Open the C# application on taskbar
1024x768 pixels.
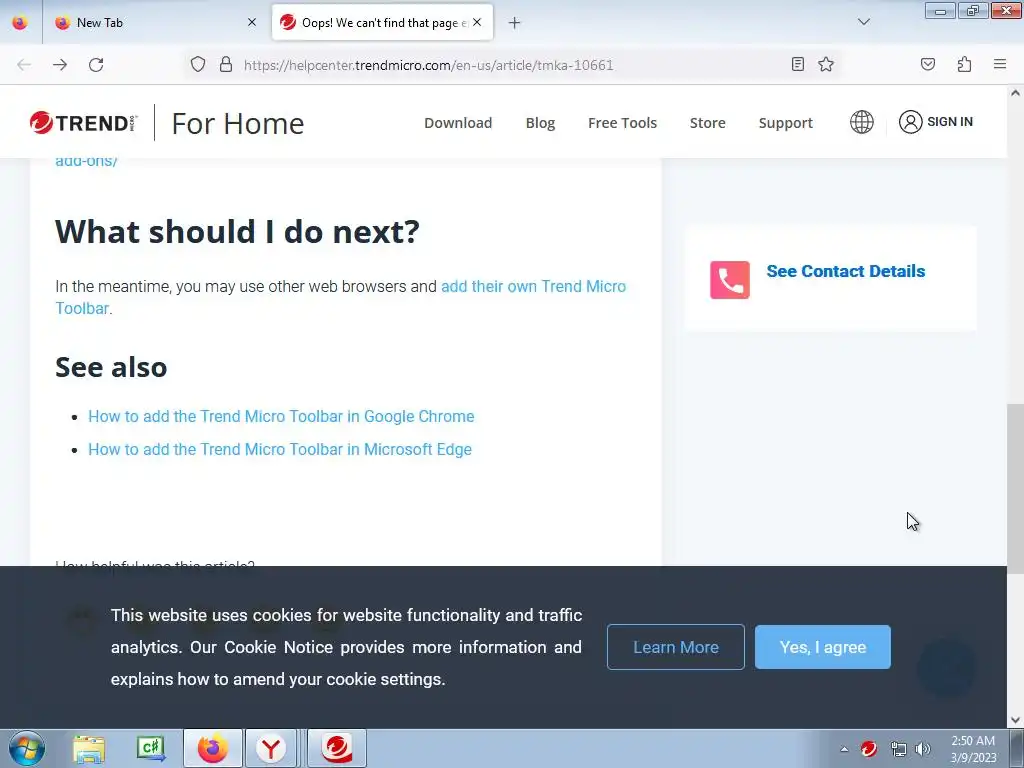click(x=151, y=748)
